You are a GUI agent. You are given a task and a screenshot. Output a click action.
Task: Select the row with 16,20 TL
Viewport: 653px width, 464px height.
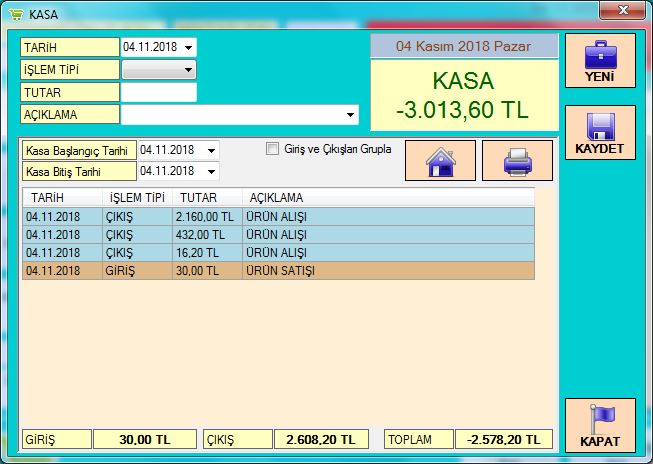[x=279, y=253]
